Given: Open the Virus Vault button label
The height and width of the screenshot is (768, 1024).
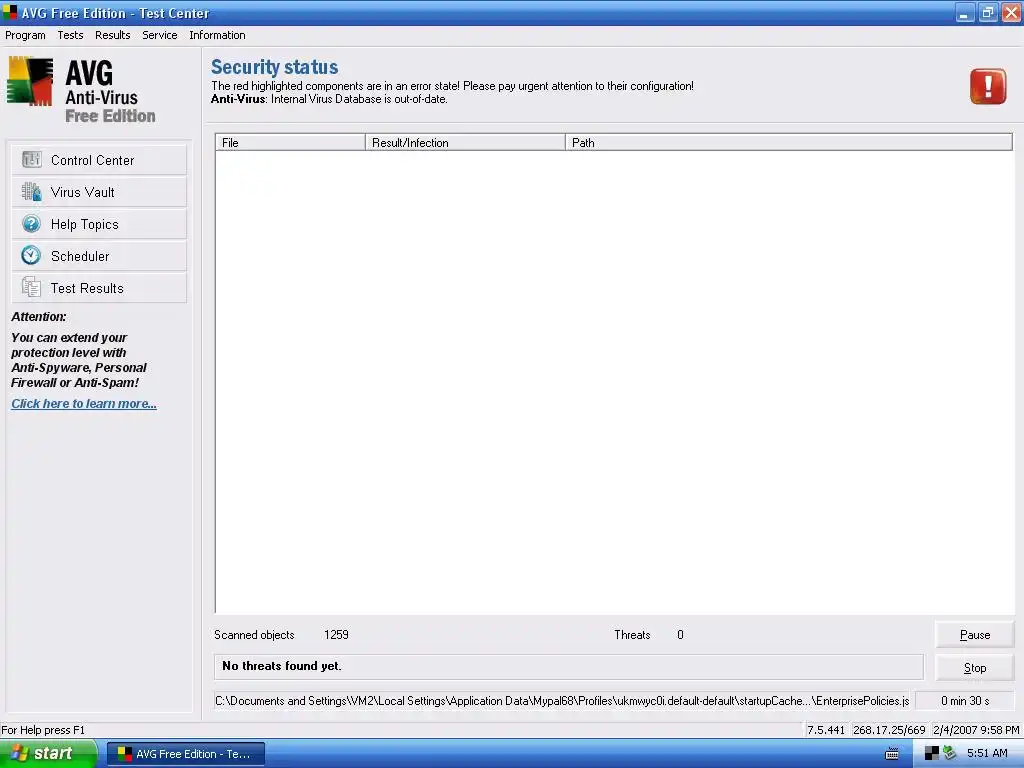Looking at the screenshot, I should tap(82, 192).
